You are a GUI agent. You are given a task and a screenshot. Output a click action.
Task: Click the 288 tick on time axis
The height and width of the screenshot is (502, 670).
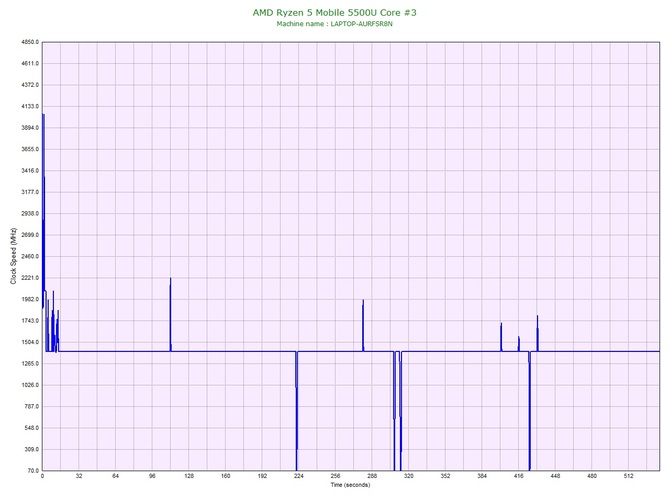372,476
